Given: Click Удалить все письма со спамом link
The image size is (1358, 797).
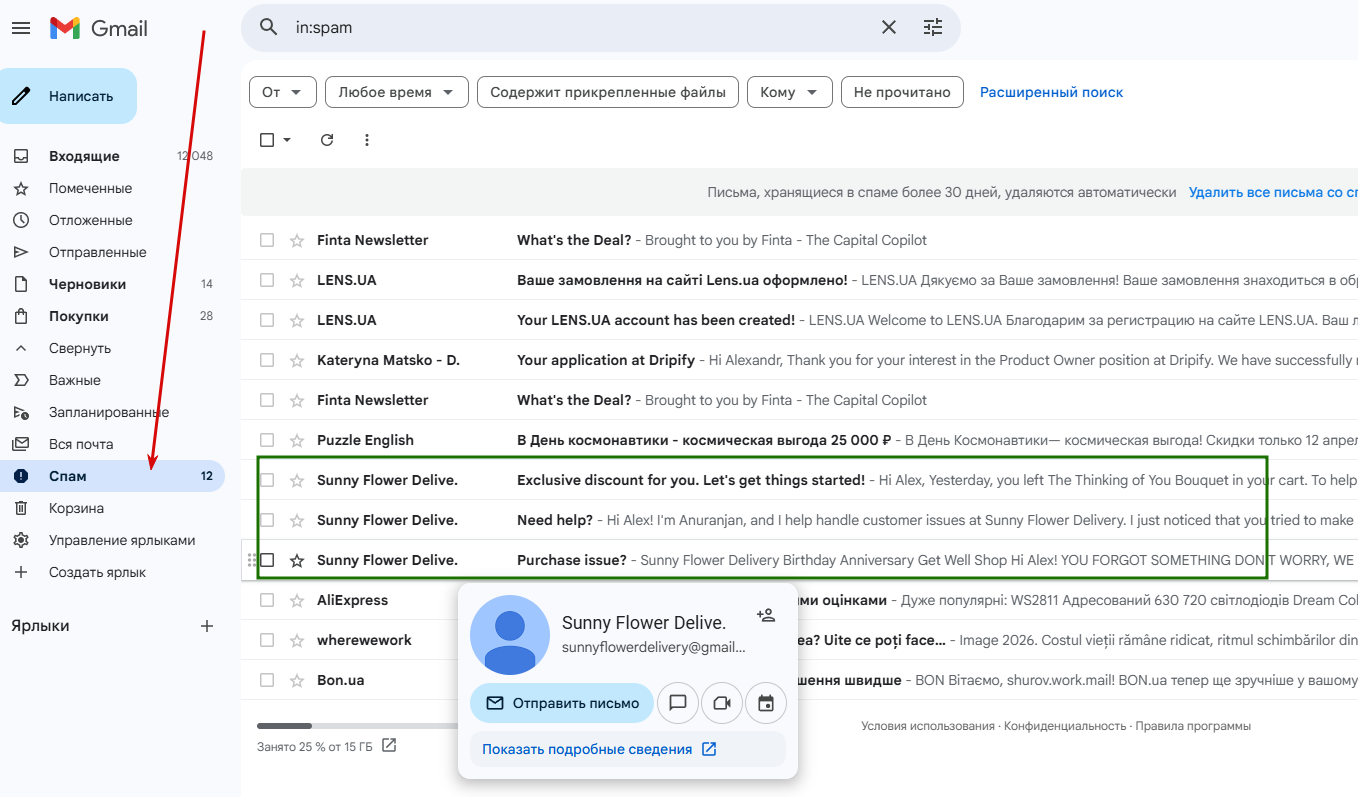Looking at the screenshot, I should (1273, 192).
